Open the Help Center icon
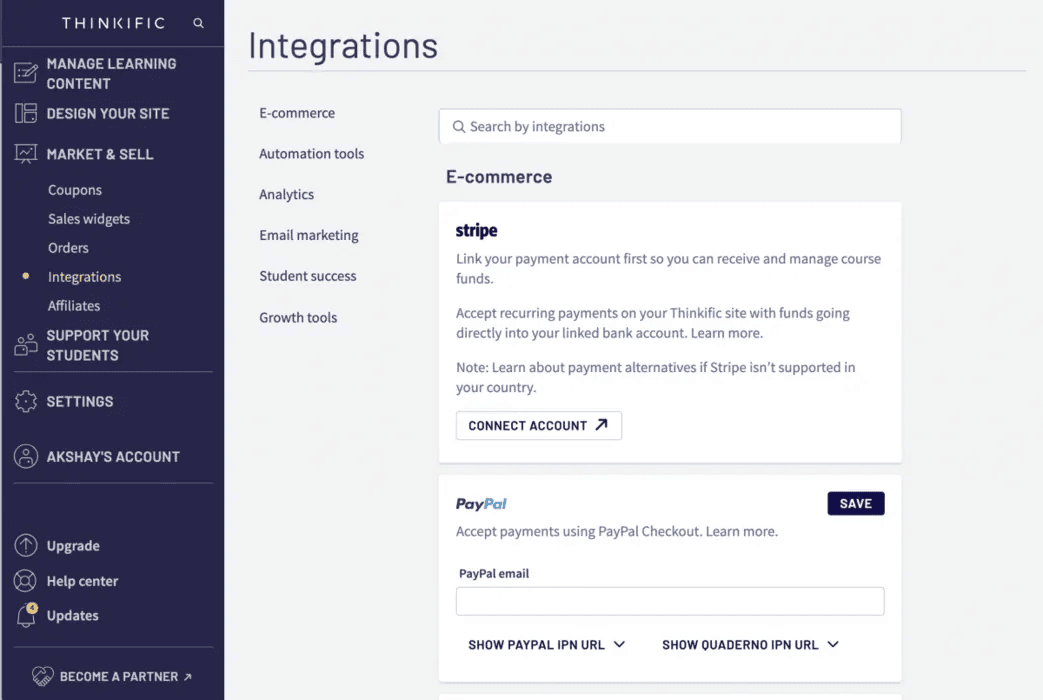The image size is (1043, 700). [x=24, y=580]
